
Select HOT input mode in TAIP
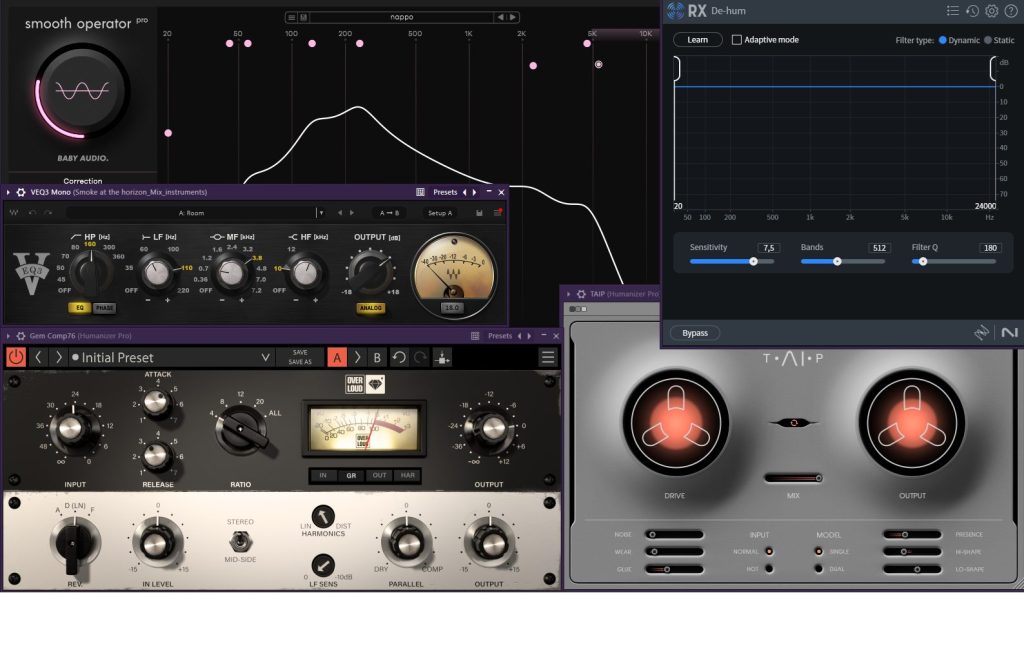[769, 569]
